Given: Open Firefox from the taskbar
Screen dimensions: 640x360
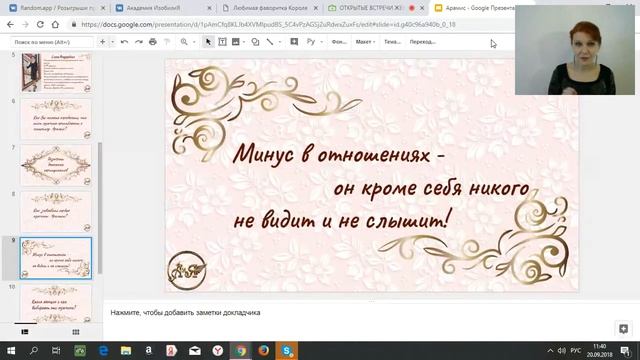Looking at the screenshot, I should tap(264, 351).
